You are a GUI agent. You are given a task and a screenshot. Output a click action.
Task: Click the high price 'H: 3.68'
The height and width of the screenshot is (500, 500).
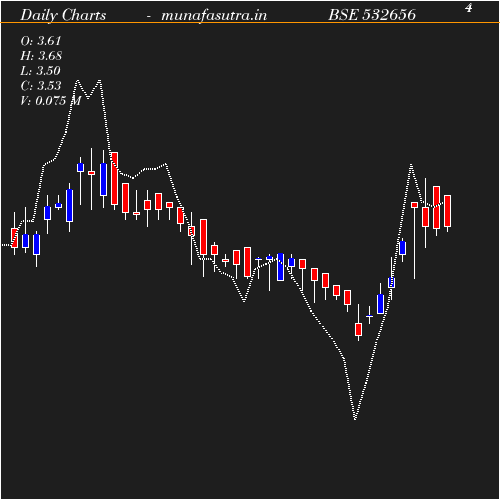tap(41, 56)
